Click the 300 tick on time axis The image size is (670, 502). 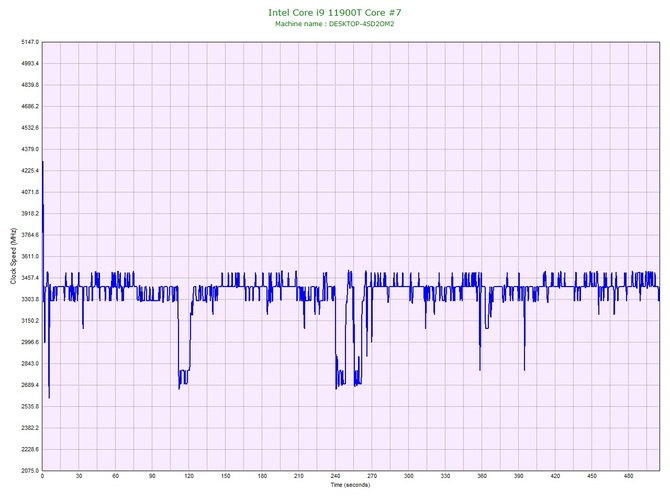[409, 476]
